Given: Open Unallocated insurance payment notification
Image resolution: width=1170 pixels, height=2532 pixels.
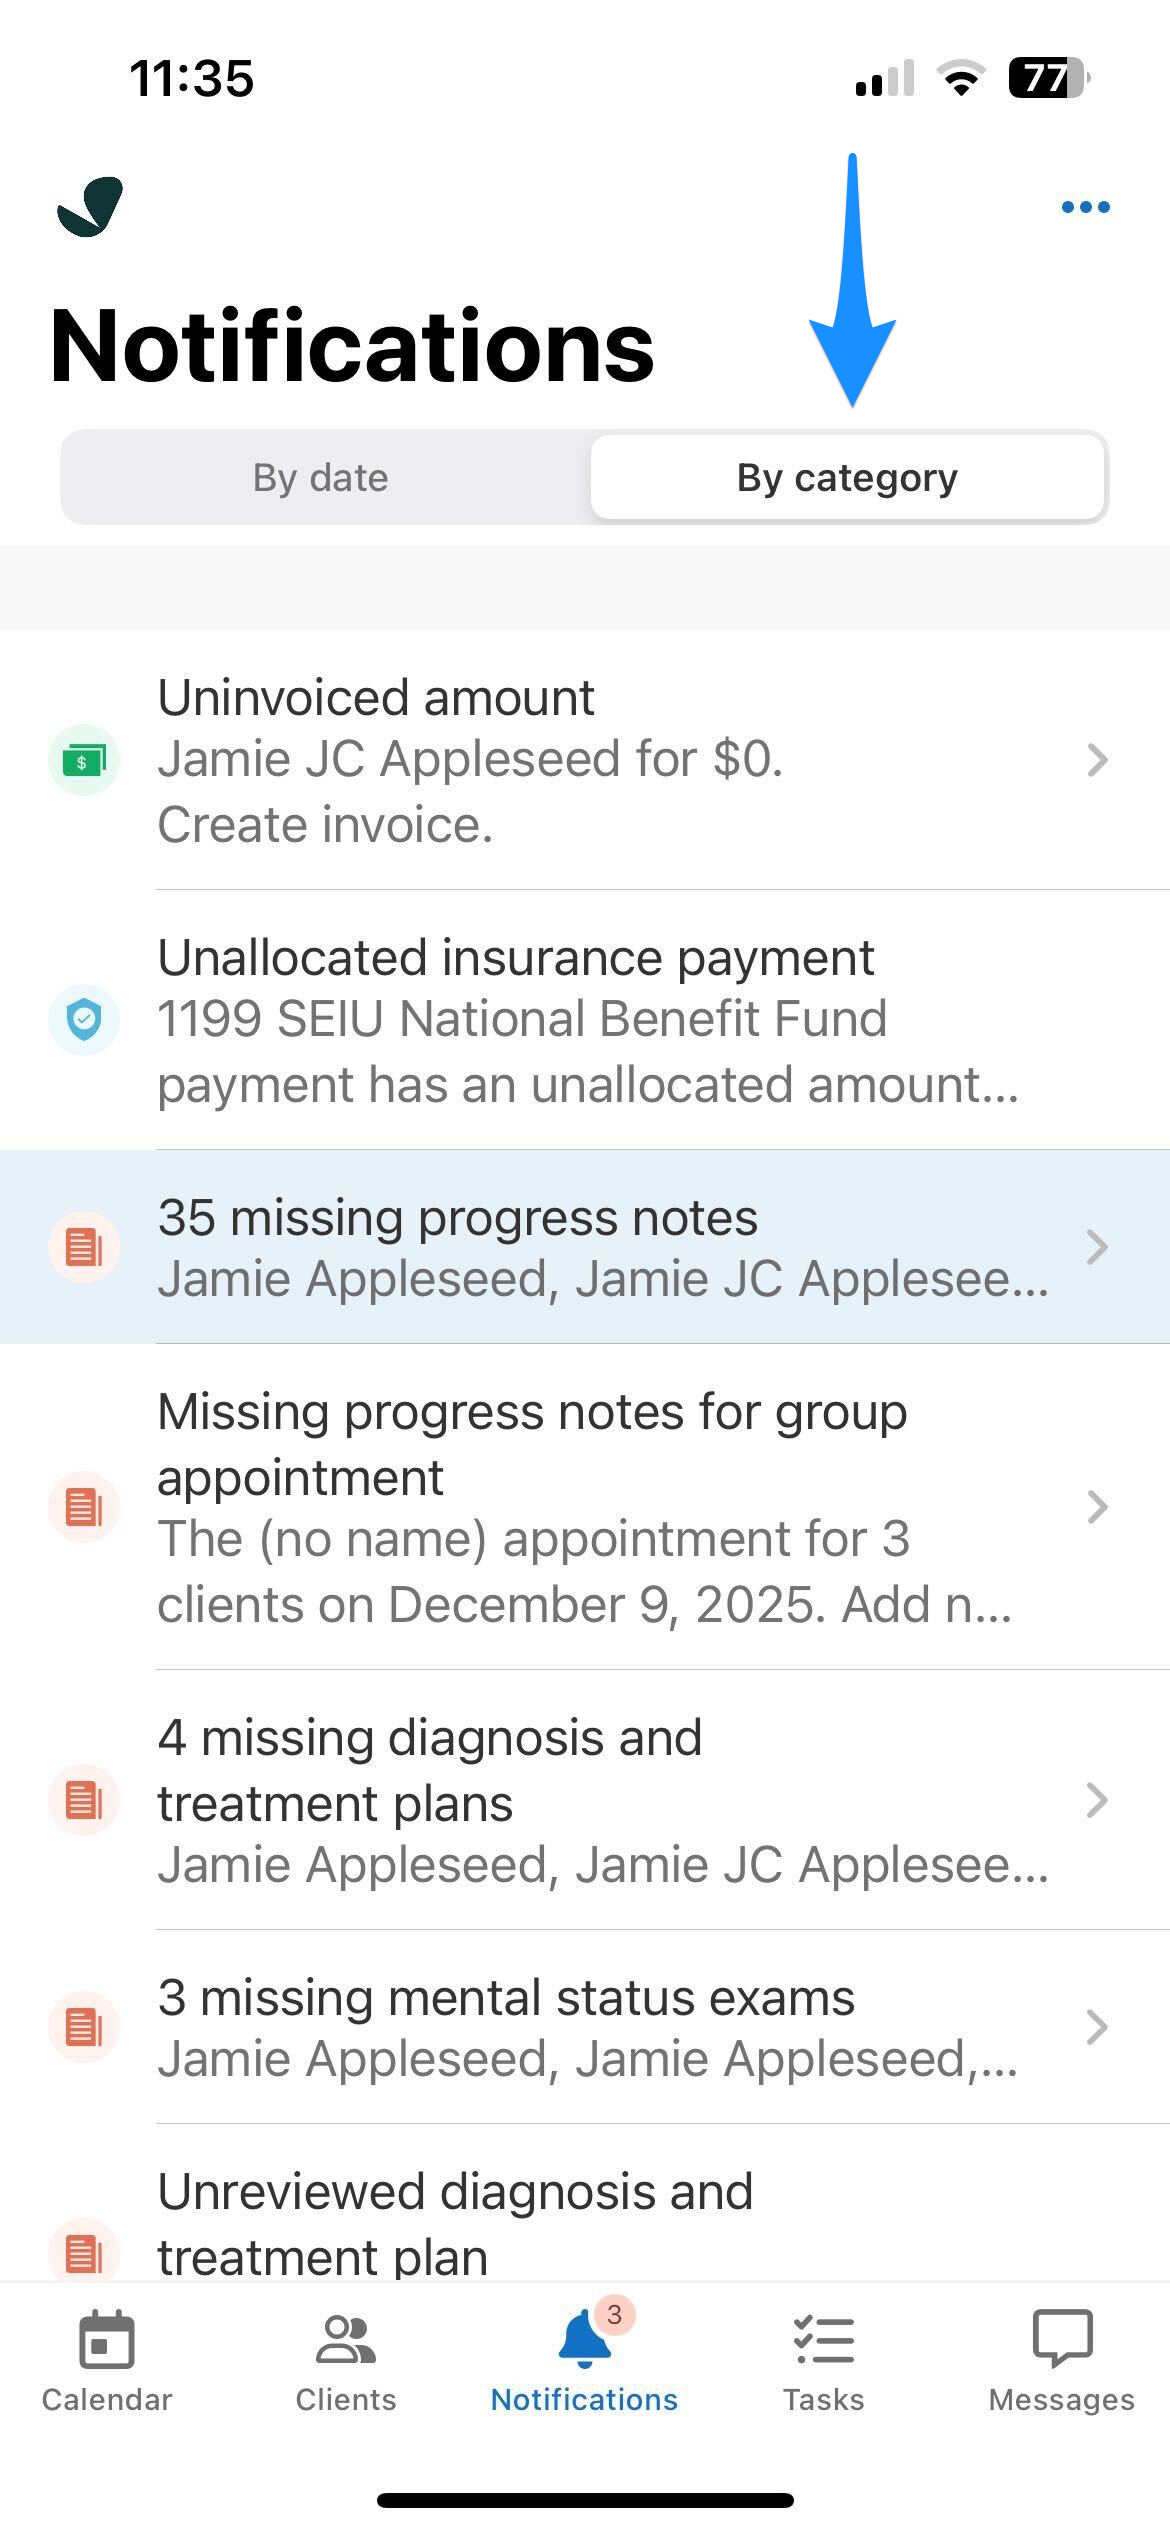Looking at the screenshot, I should coord(585,1020).
